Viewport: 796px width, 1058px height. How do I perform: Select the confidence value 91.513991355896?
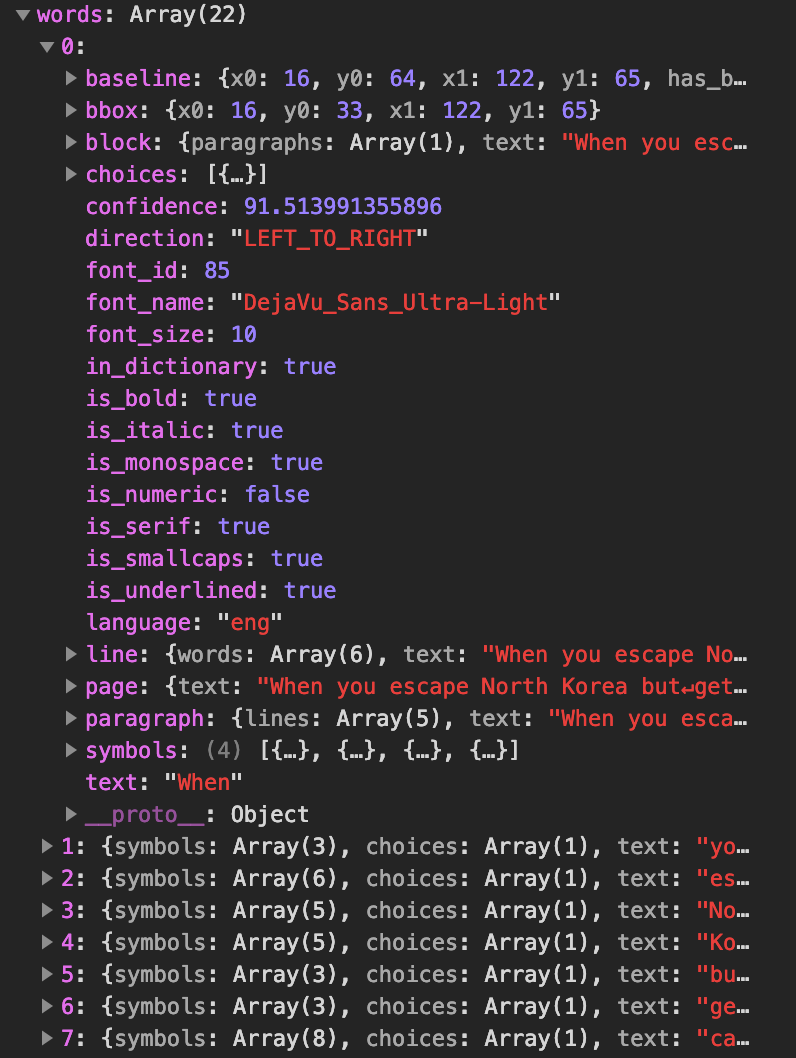click(x=343, y=206)
